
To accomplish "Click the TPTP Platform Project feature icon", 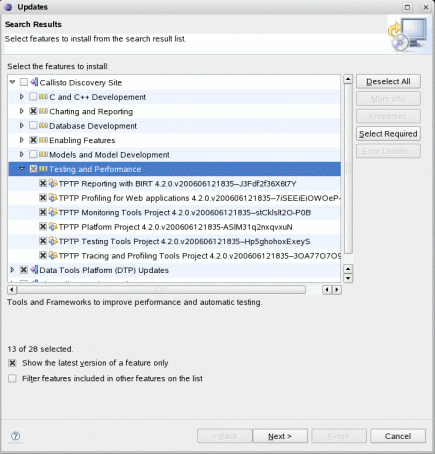I will click(x=53, y=227).
